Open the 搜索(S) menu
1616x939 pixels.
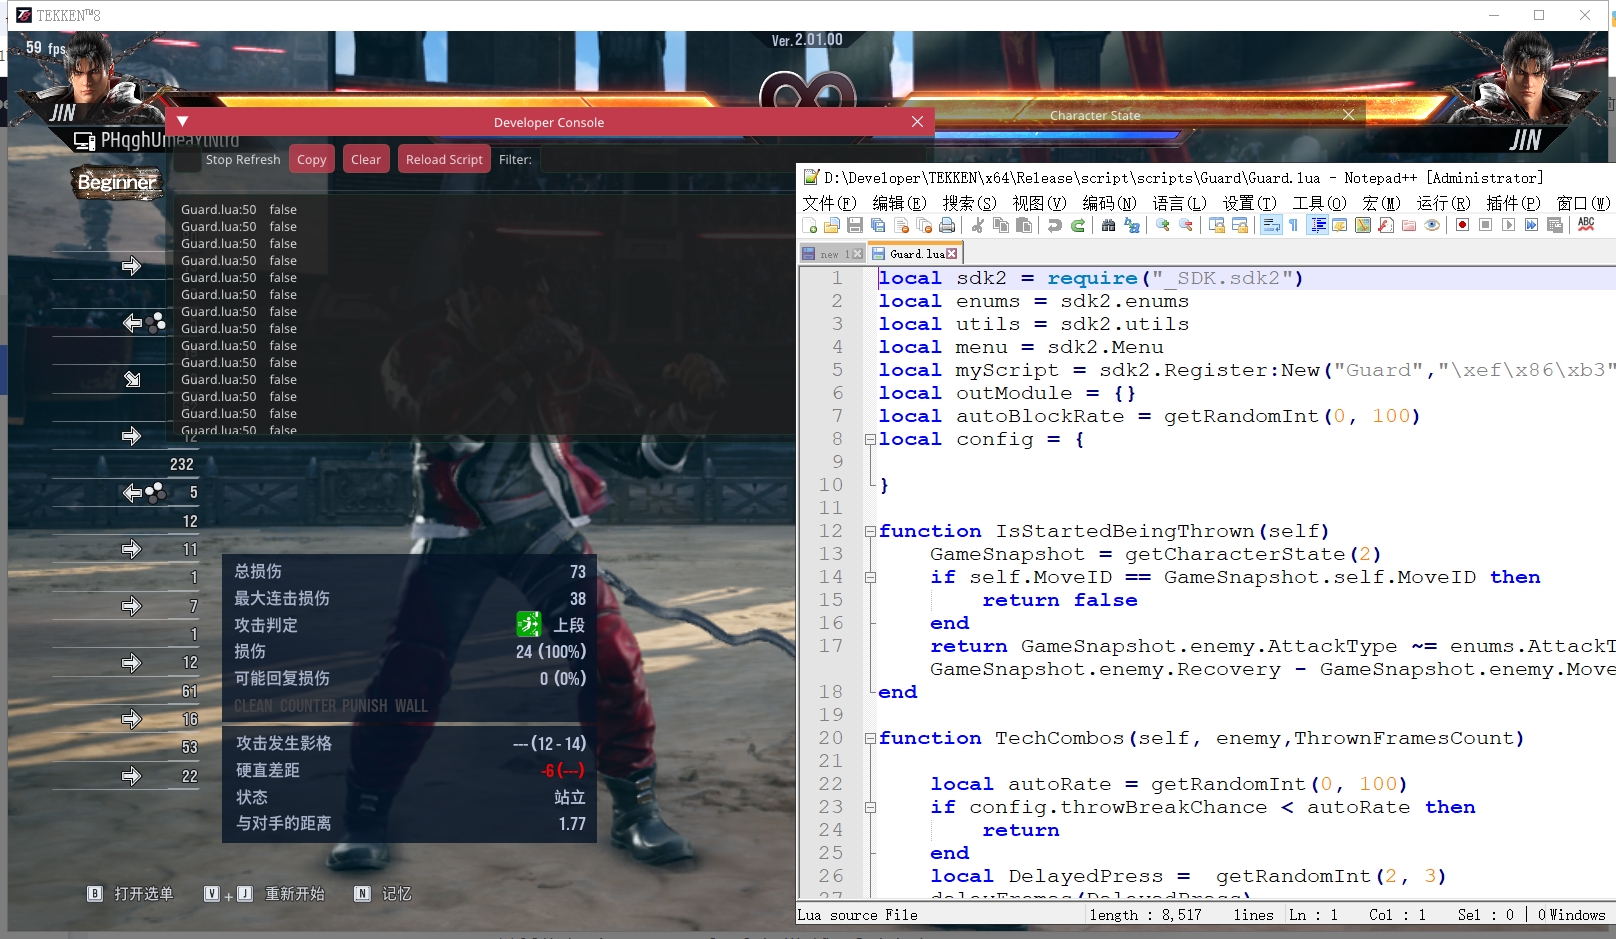coord(970,203)
